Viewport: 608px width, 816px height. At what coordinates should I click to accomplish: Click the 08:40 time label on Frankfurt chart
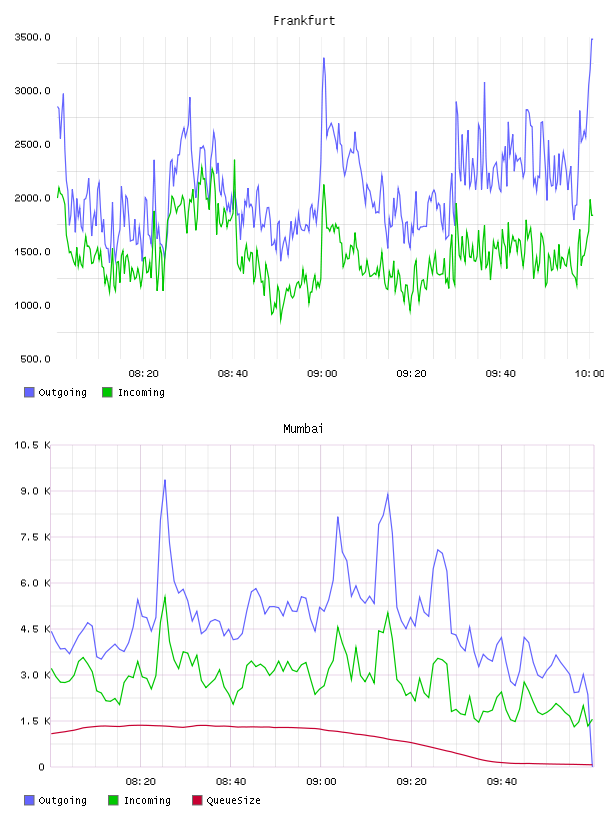pos(233,373)
